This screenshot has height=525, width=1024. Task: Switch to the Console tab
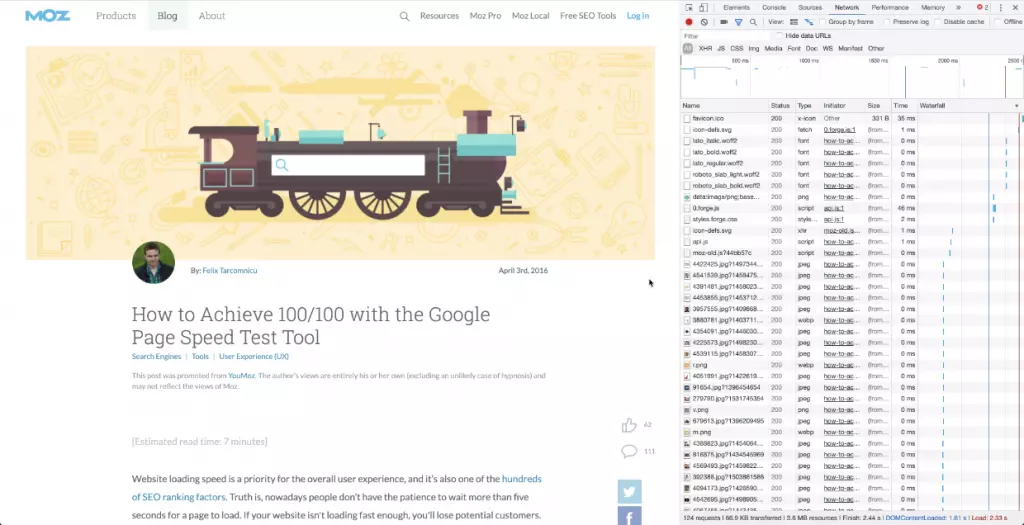(x=774, y=7)
